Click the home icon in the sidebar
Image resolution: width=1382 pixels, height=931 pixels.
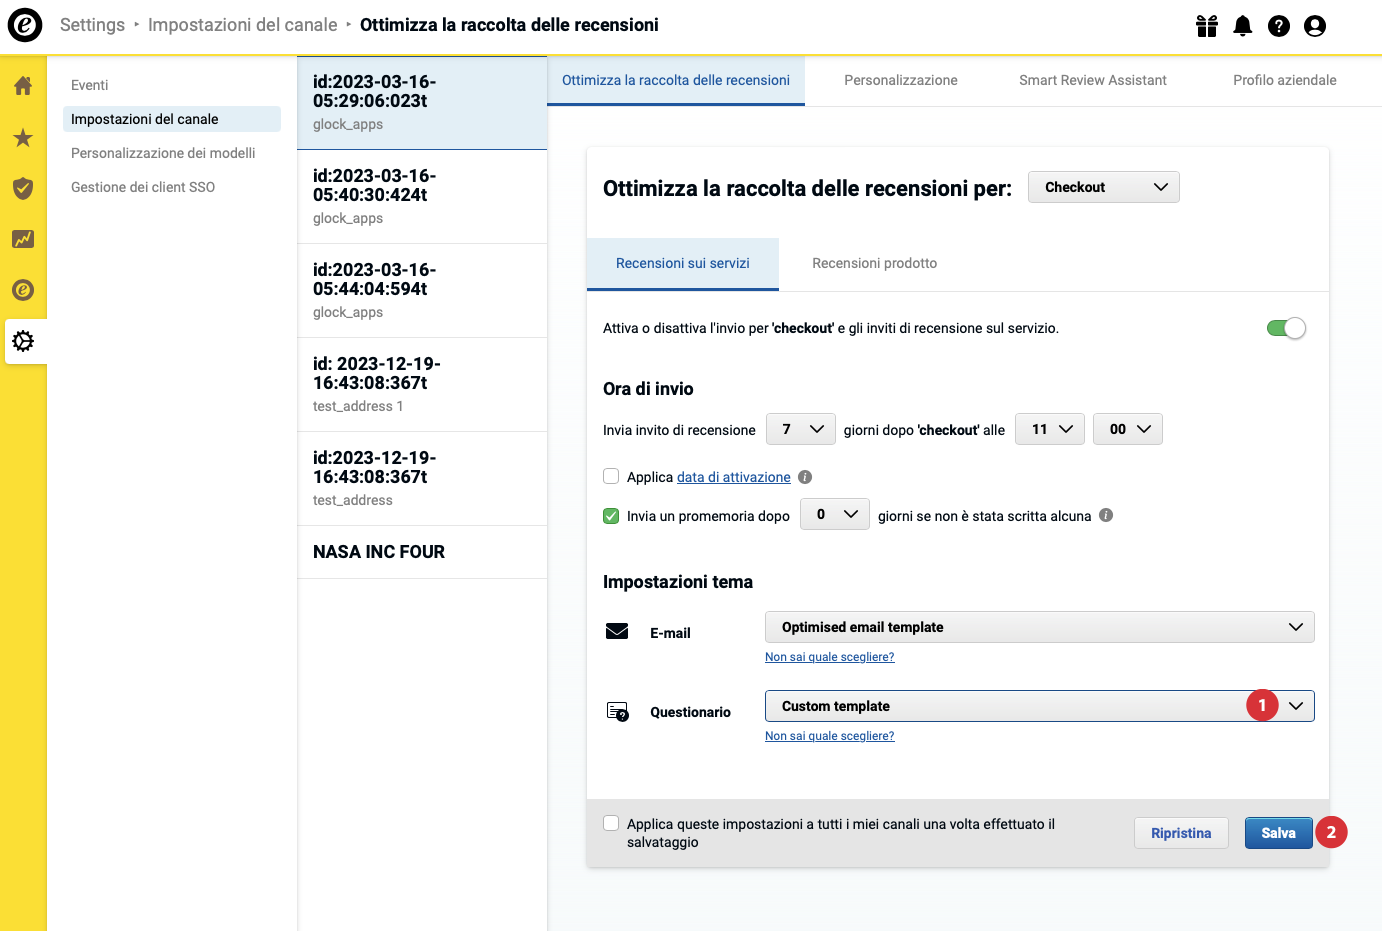click(x=23, y=86)
